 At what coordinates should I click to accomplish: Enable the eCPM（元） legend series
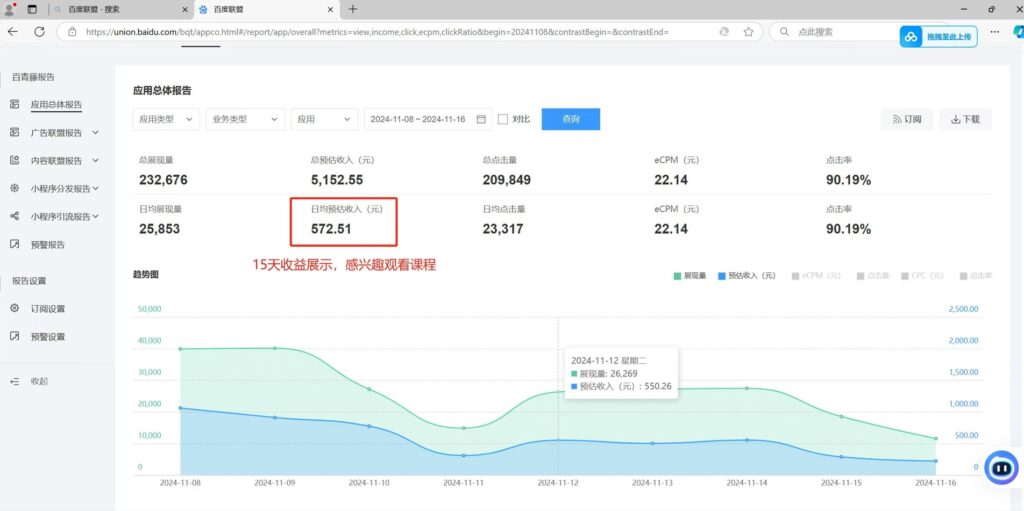816,276
